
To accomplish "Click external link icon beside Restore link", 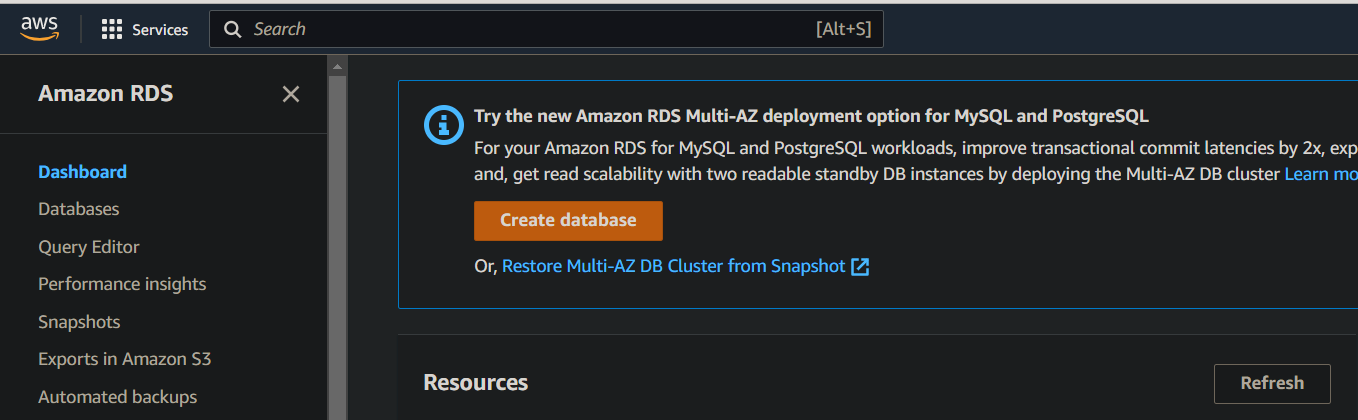I will click(860, 267).
